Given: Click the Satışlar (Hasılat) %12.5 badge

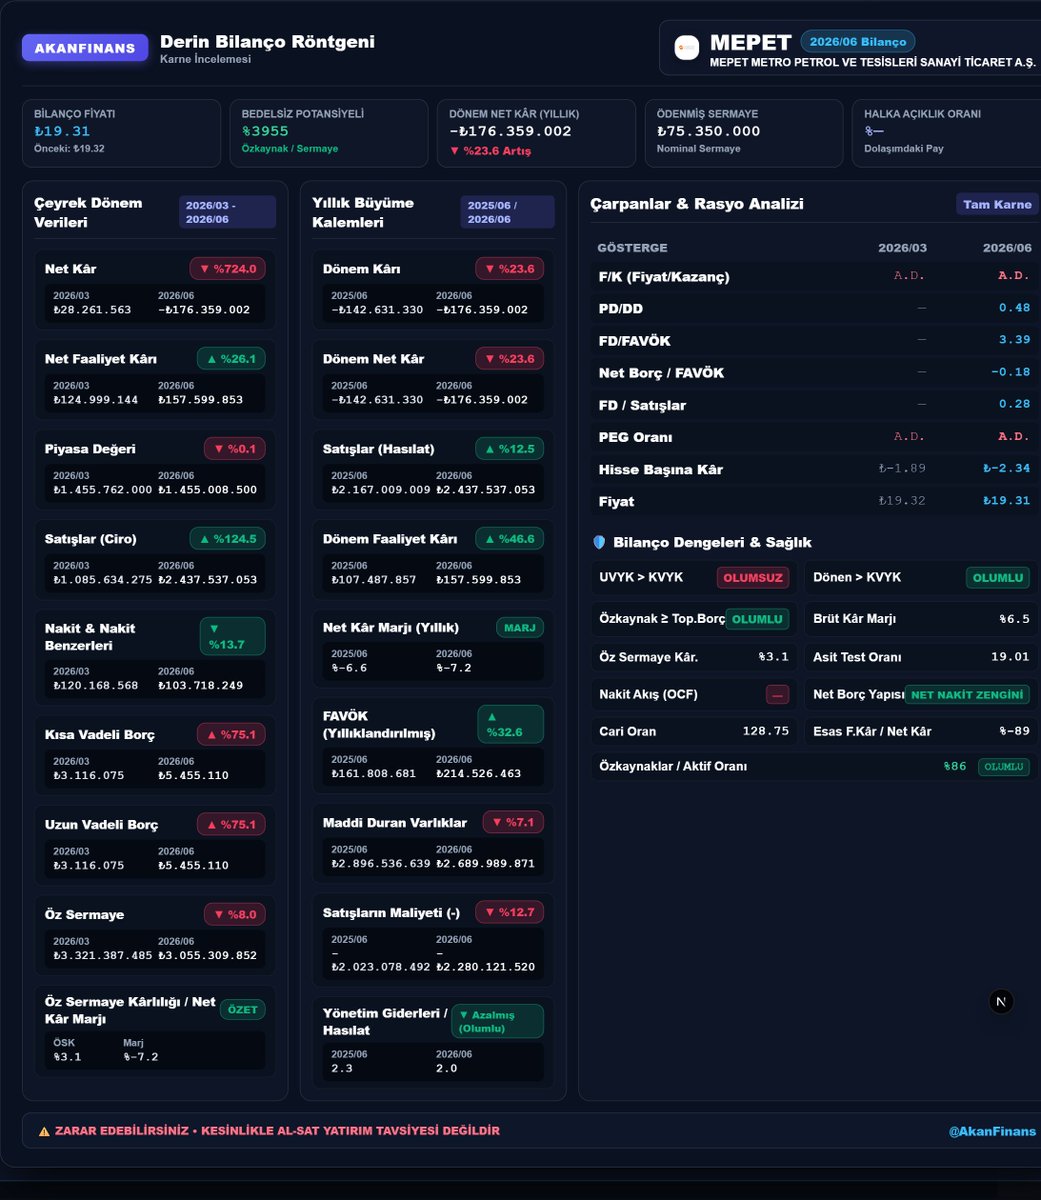Looking at the screenshot, I should [509, 448].
